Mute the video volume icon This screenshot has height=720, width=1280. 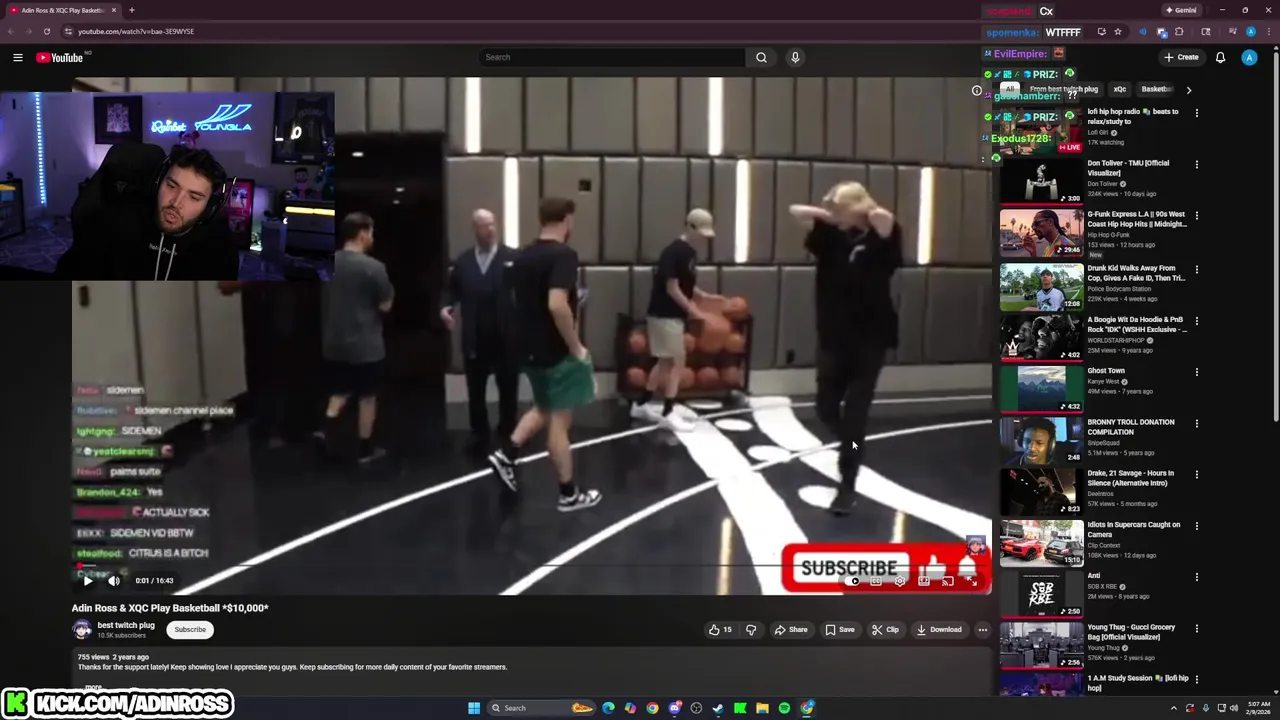tap(114, 580)
